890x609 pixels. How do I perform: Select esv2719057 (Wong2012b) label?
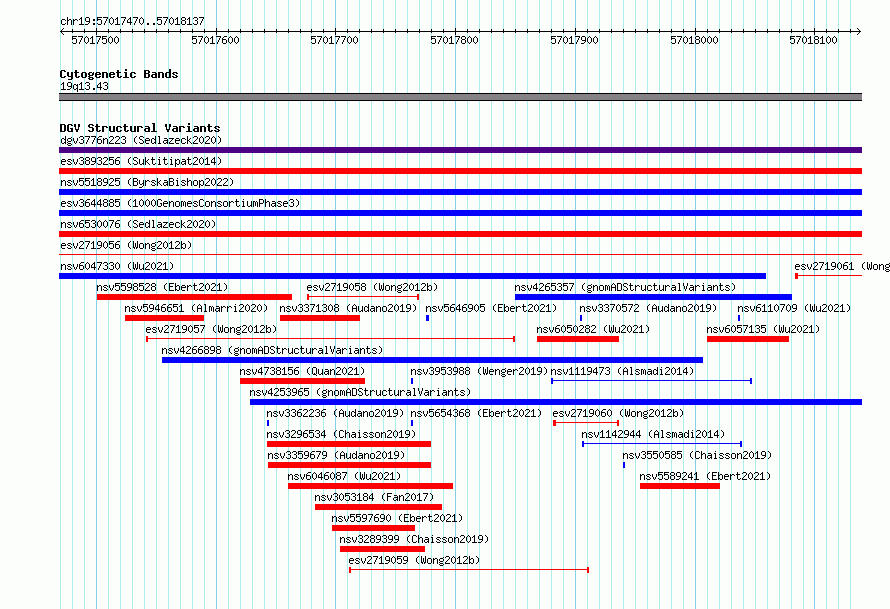point(211,329)
